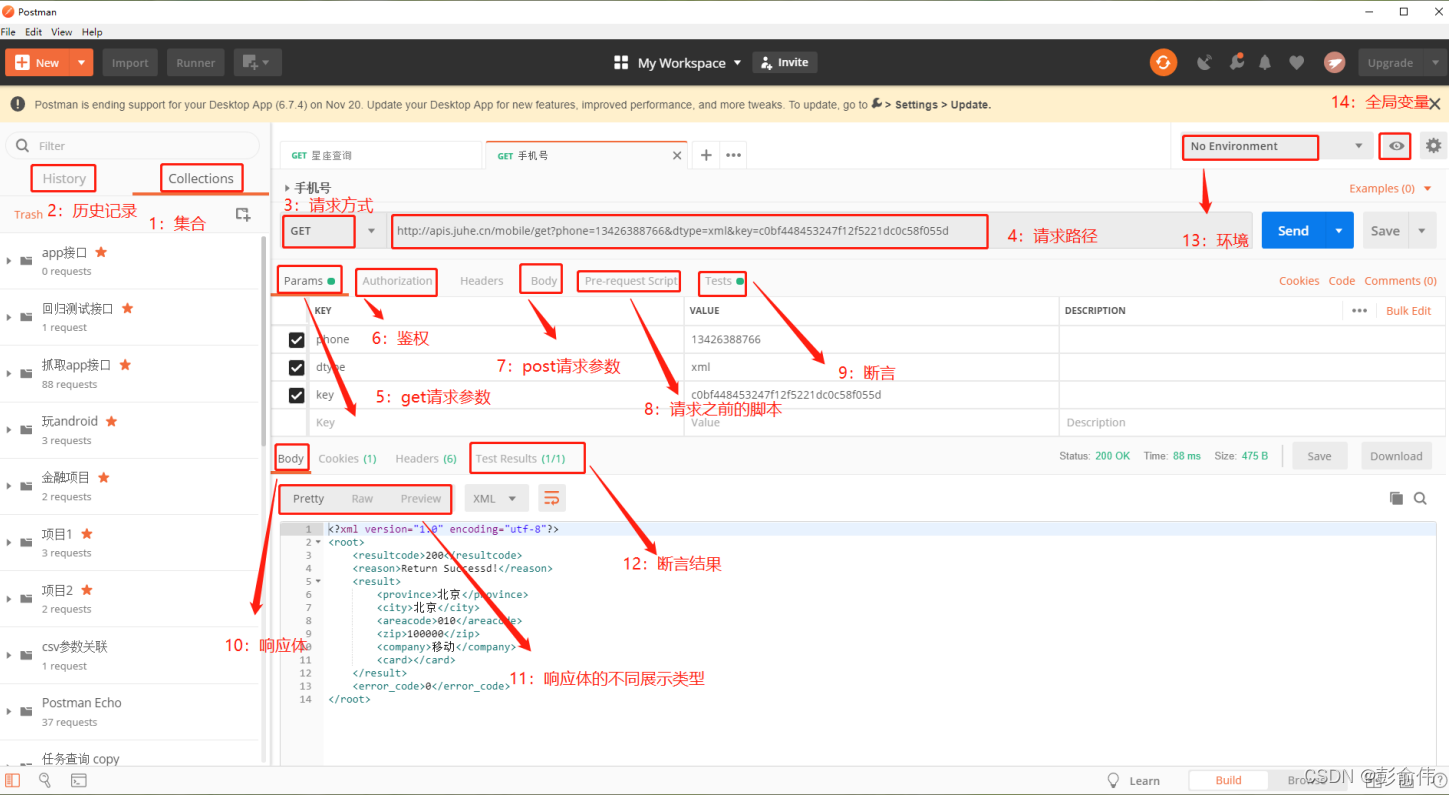Image resolution: width=1450 pixels, height=796 pixels.
Task: Toggle line wrap icon next to XML
Action: pos(551,498)
